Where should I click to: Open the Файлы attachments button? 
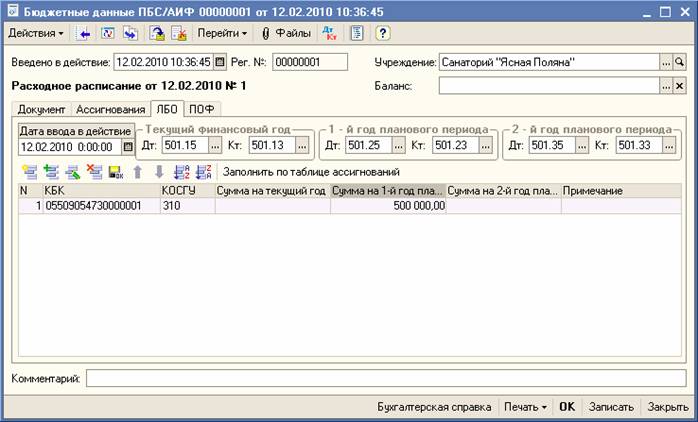[286, 34]
